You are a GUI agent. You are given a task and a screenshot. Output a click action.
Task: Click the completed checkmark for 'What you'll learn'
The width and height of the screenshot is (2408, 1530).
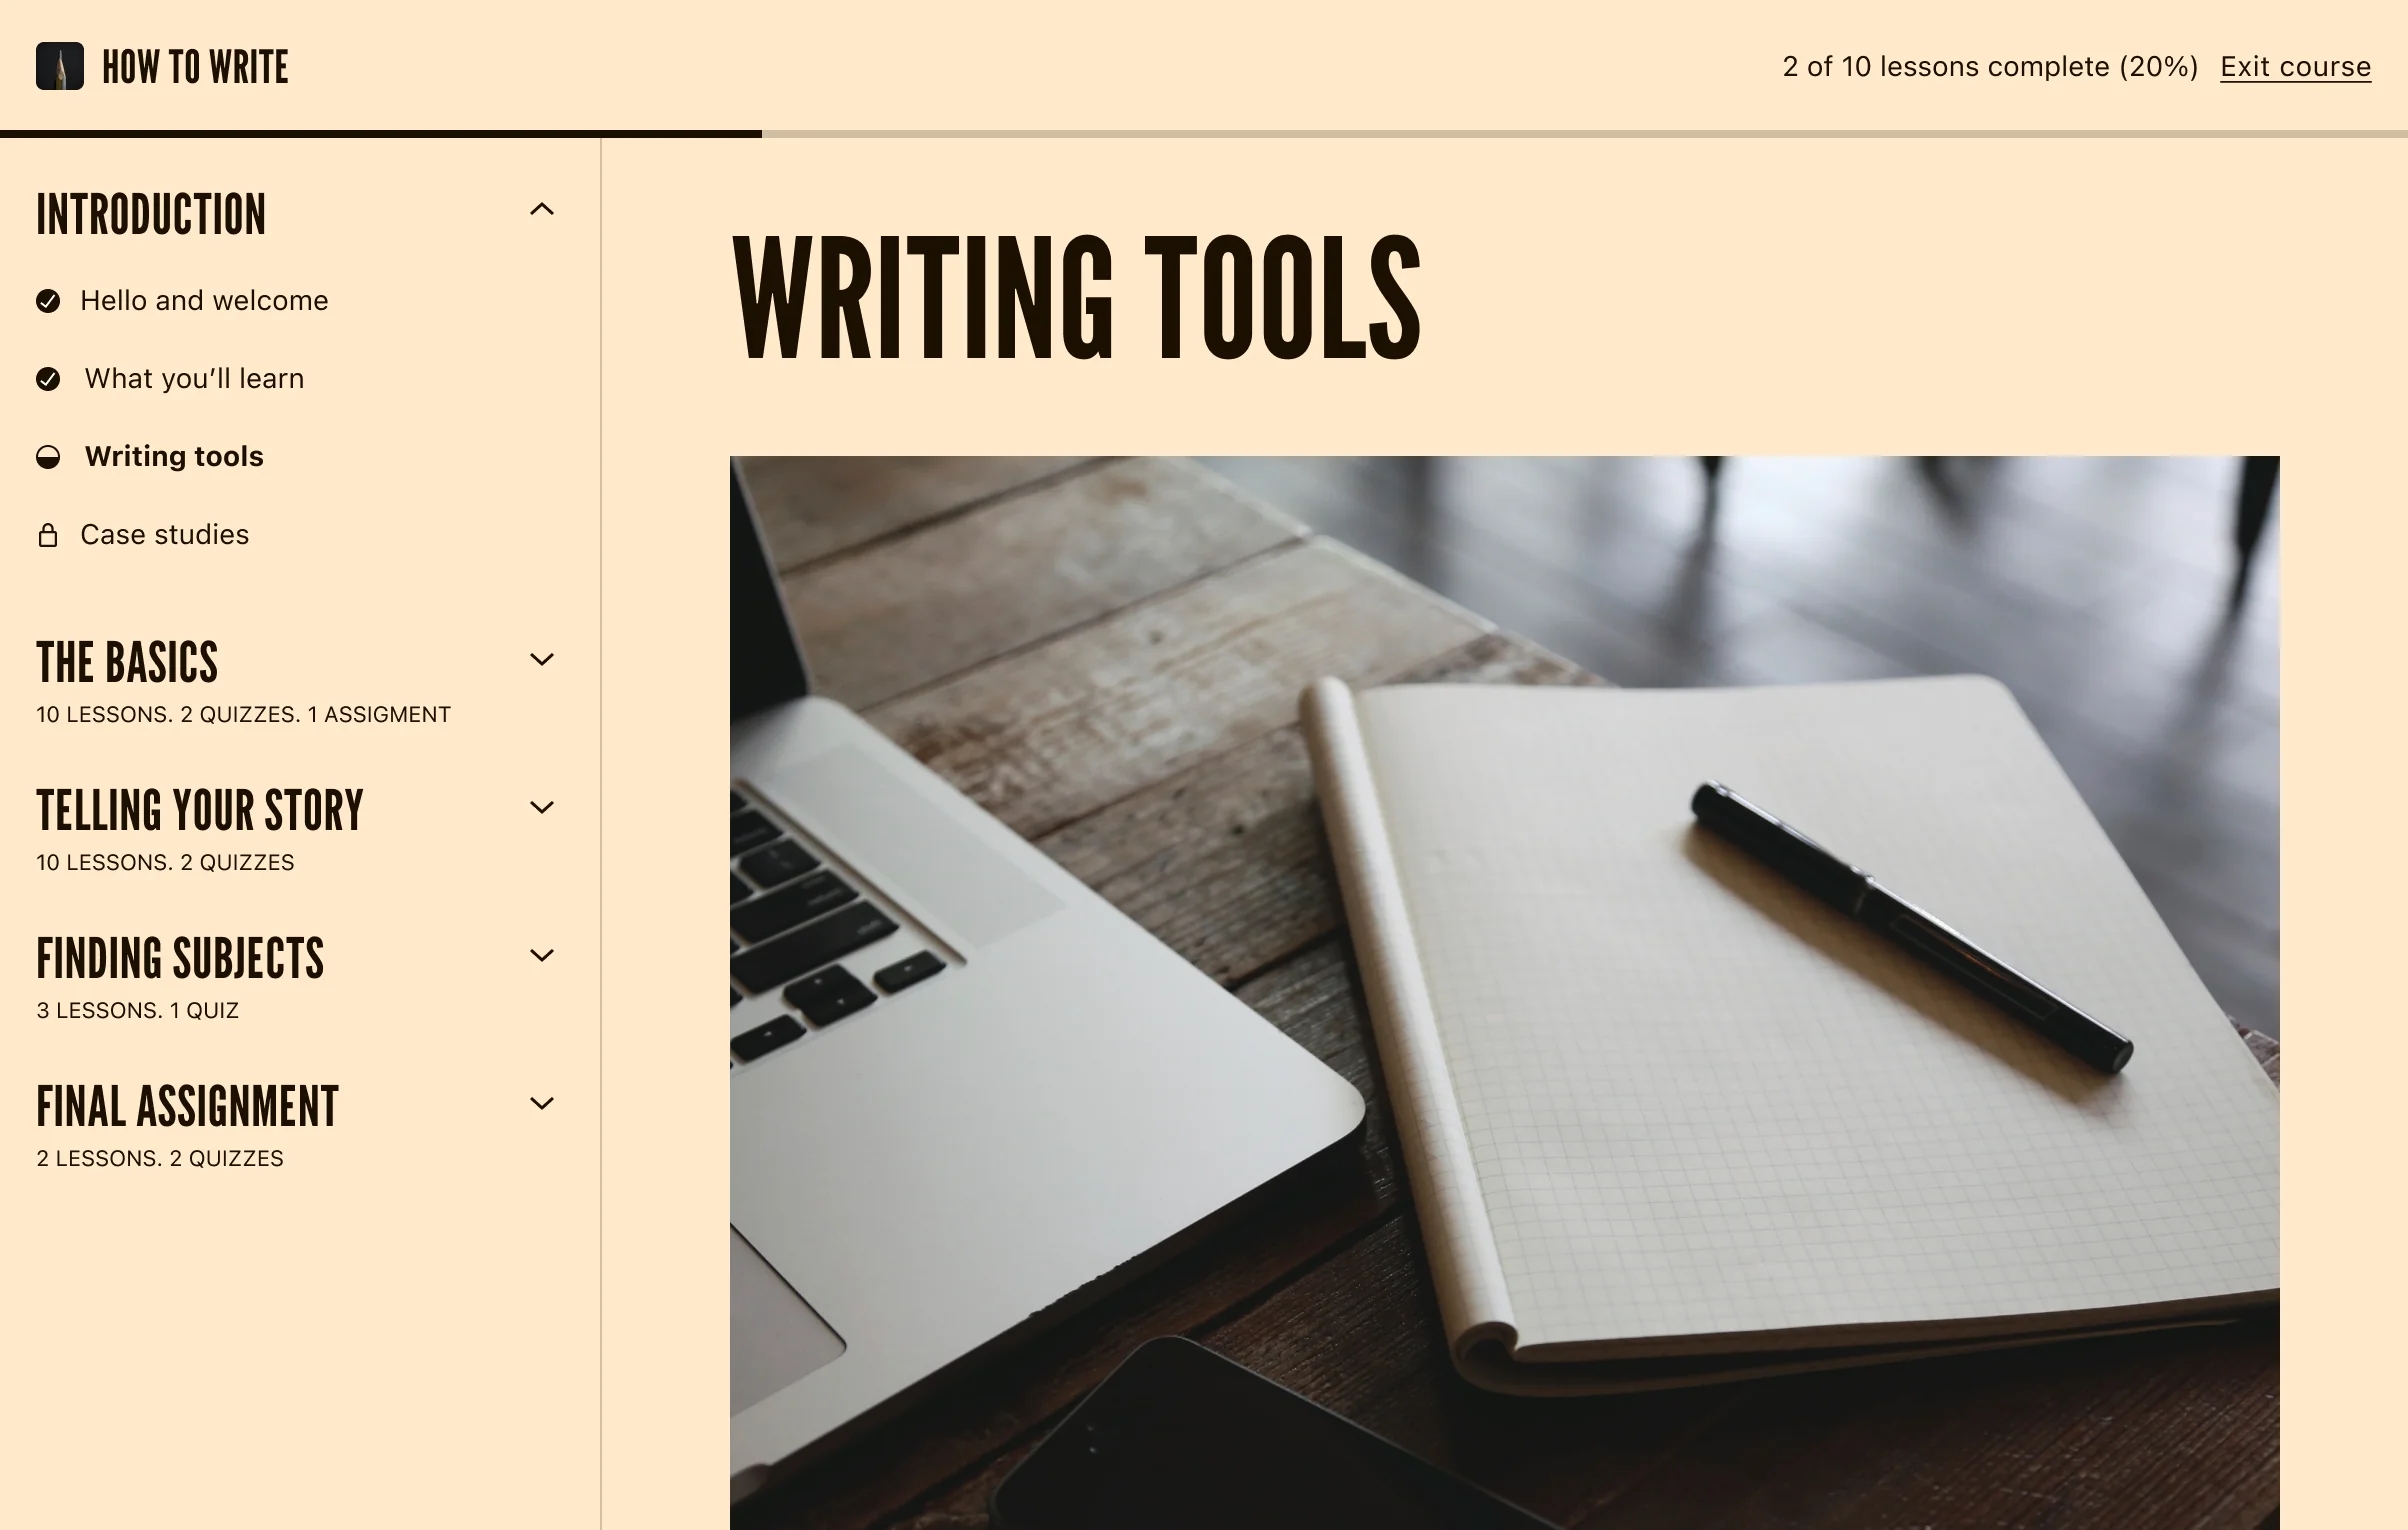point(49,377)
